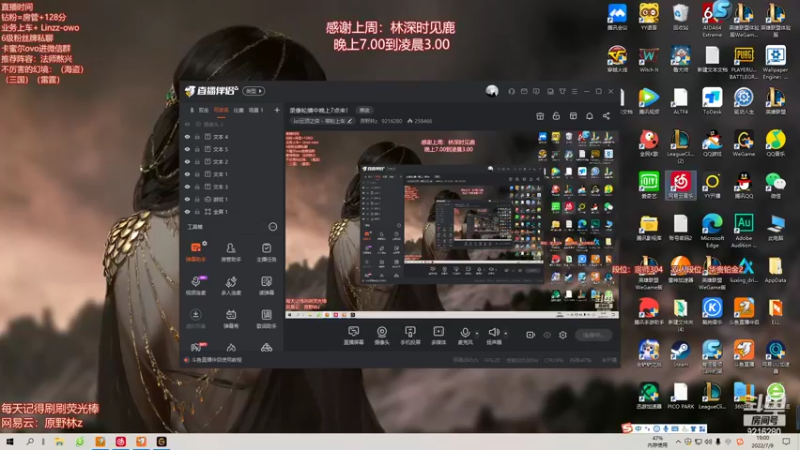Open the microphone device dropdown arrow

(x=477, y=333)
